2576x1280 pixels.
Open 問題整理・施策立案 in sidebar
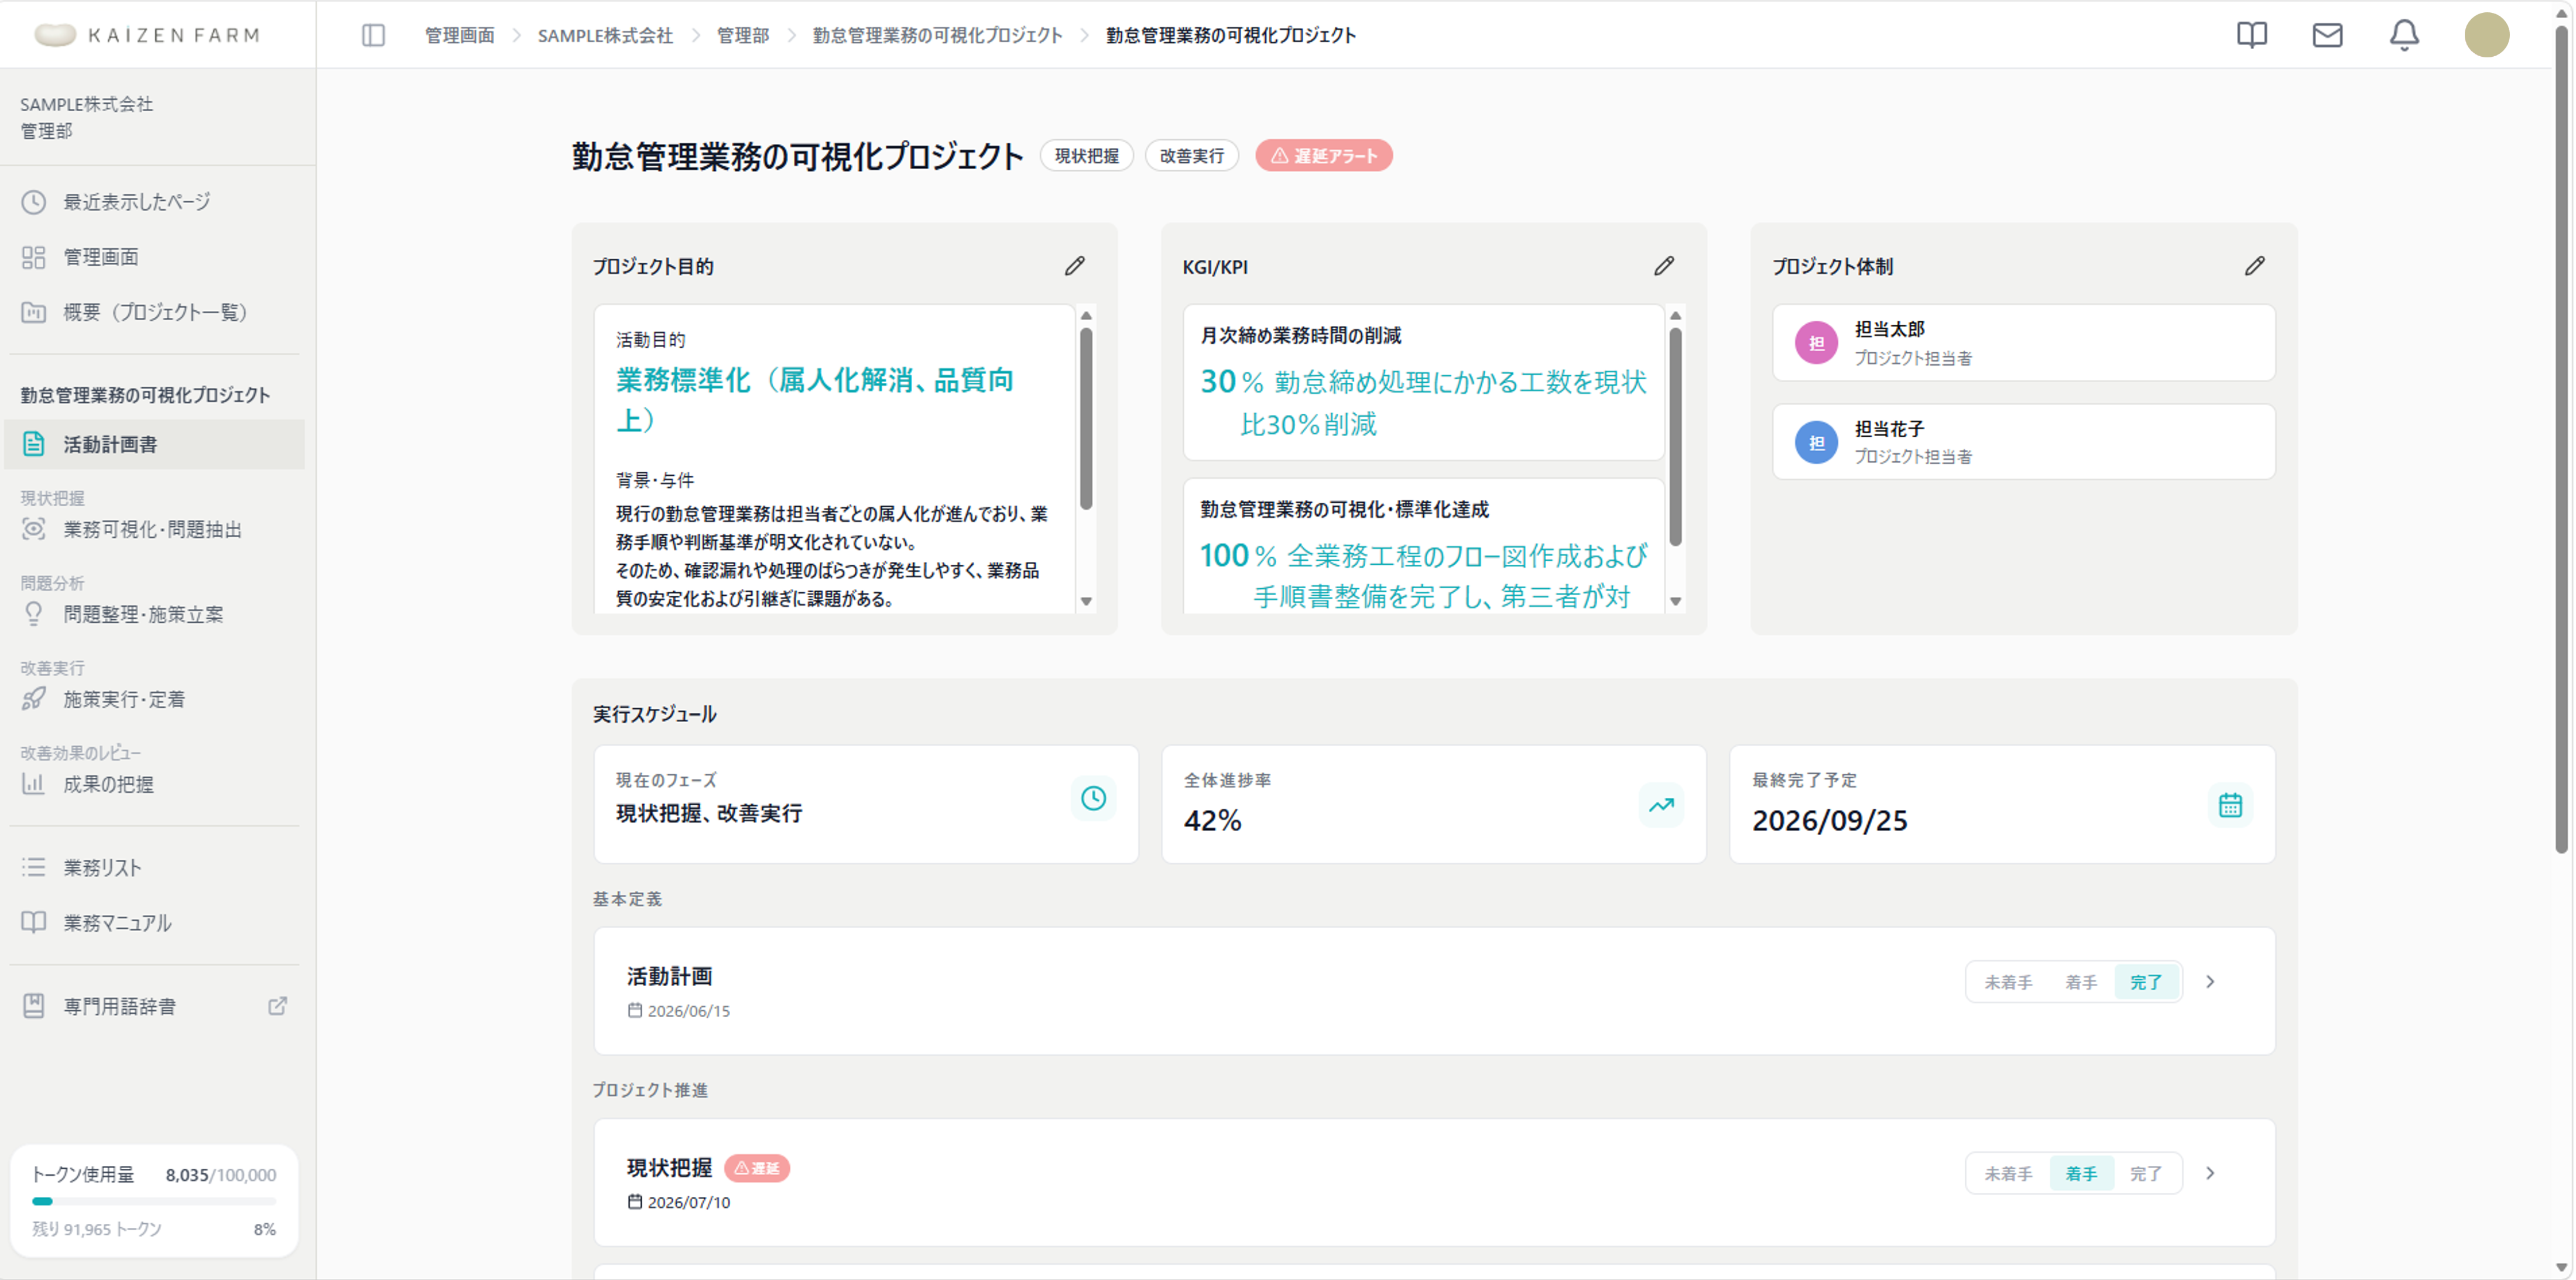tap(154, 614)
